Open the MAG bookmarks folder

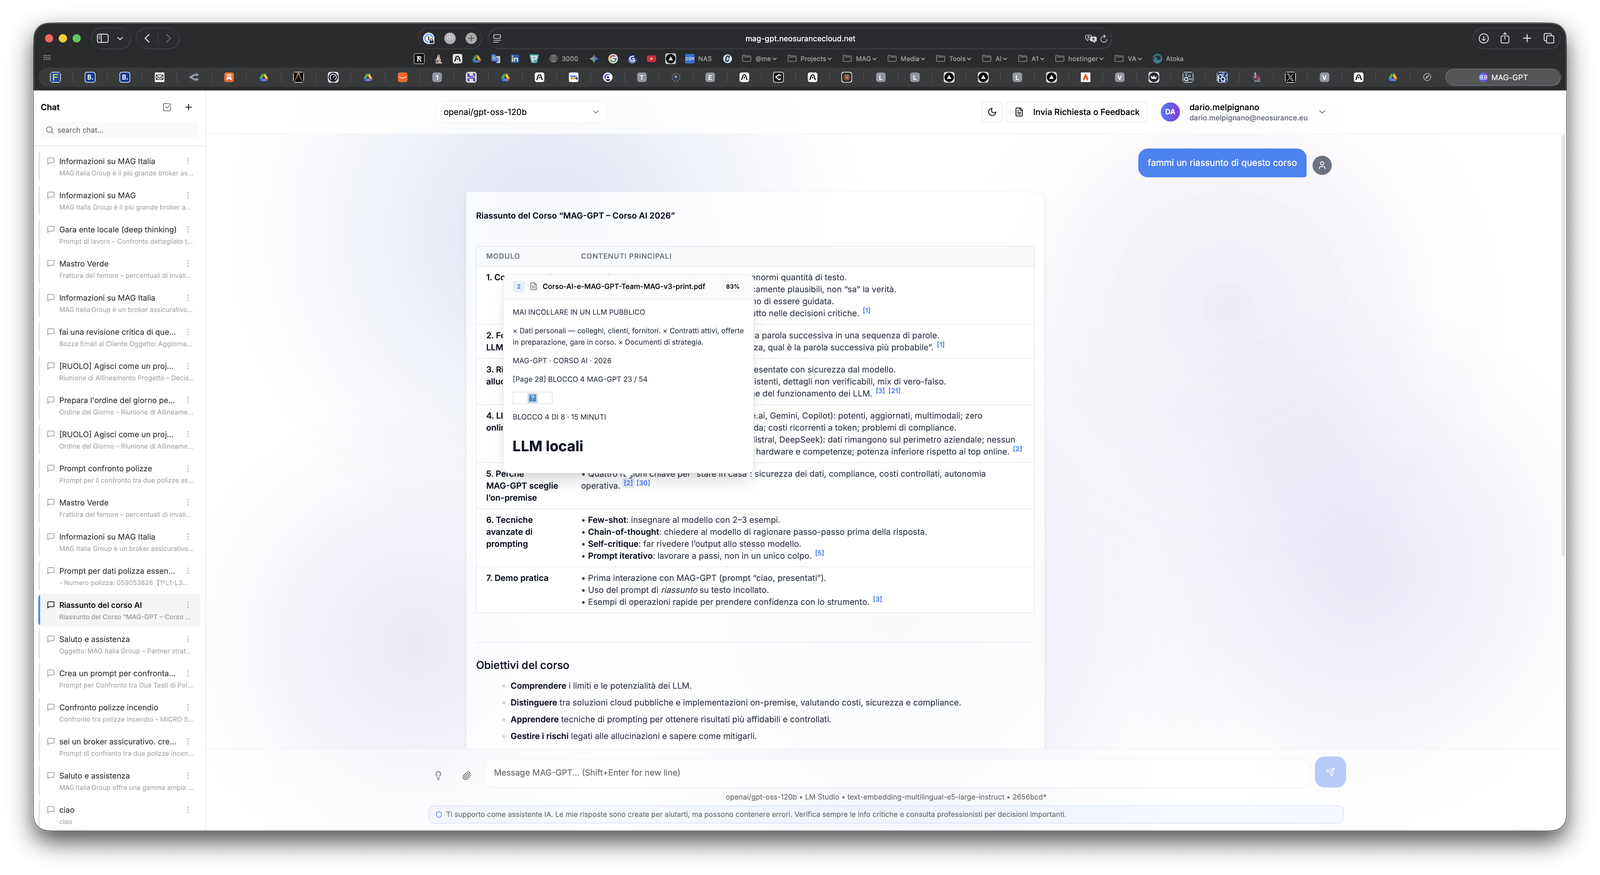coord(860,59)
